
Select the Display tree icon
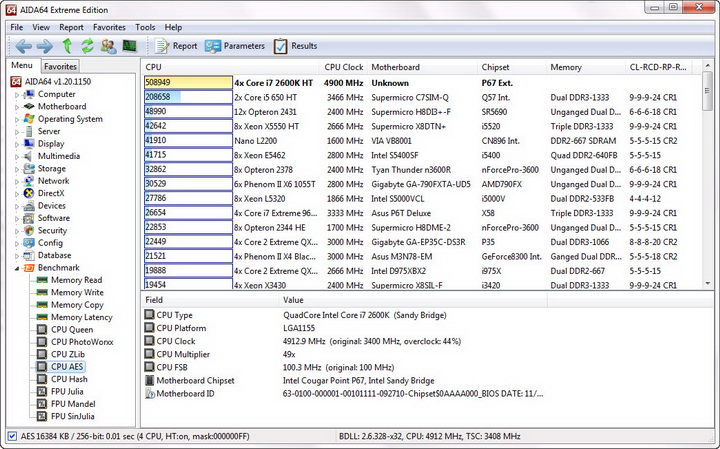(x=29, y=144)
